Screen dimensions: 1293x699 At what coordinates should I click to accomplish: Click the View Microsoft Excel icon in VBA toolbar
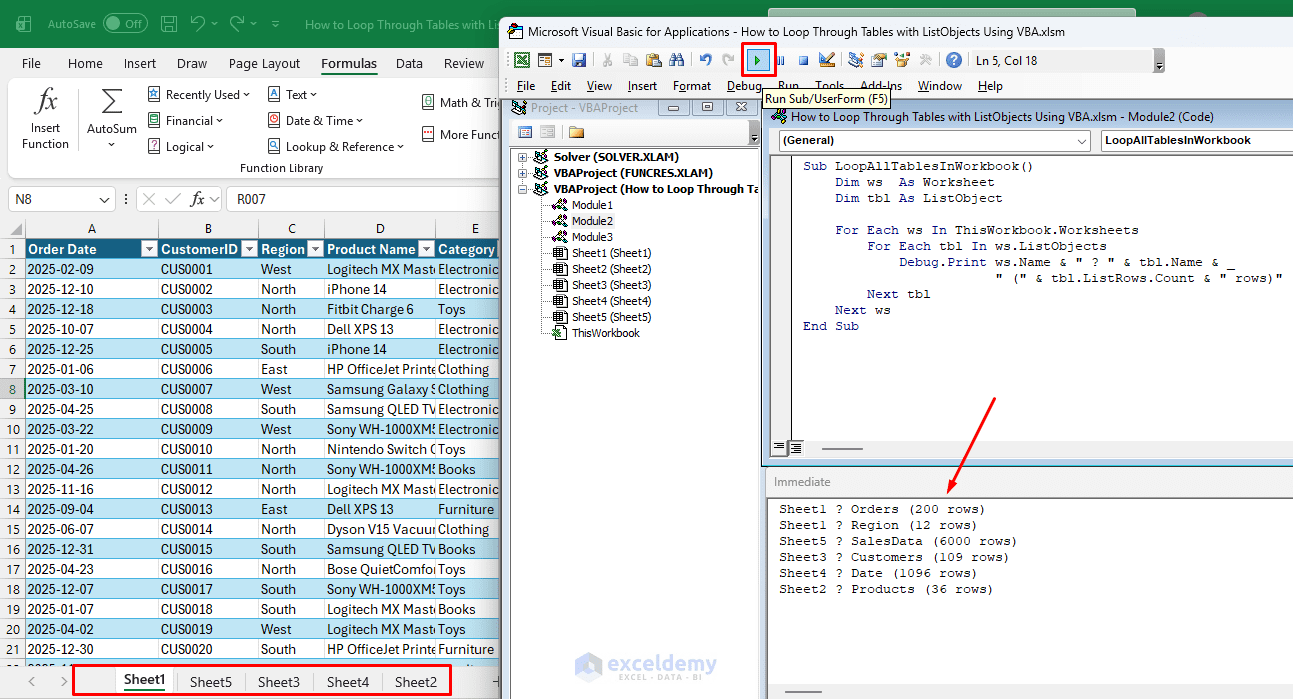point(522,60)
